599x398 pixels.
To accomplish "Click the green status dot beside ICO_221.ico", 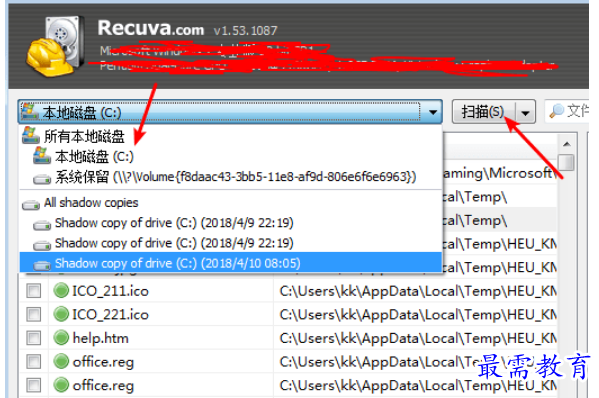I will pos(61,314).
